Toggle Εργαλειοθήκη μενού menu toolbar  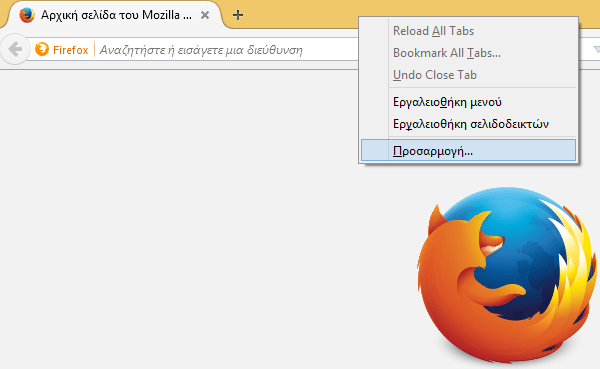point(468,102)
